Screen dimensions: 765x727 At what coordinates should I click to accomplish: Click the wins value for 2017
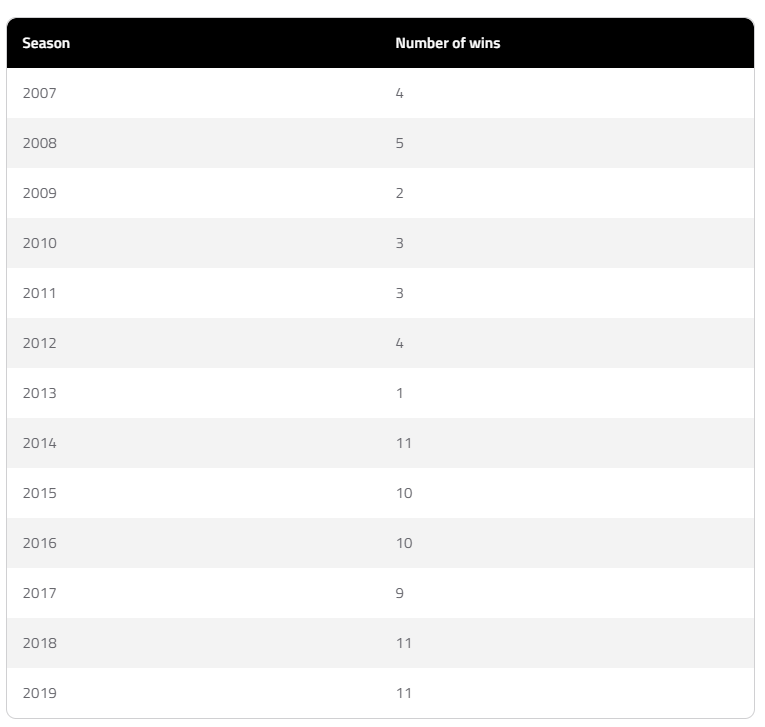[400, 593]
